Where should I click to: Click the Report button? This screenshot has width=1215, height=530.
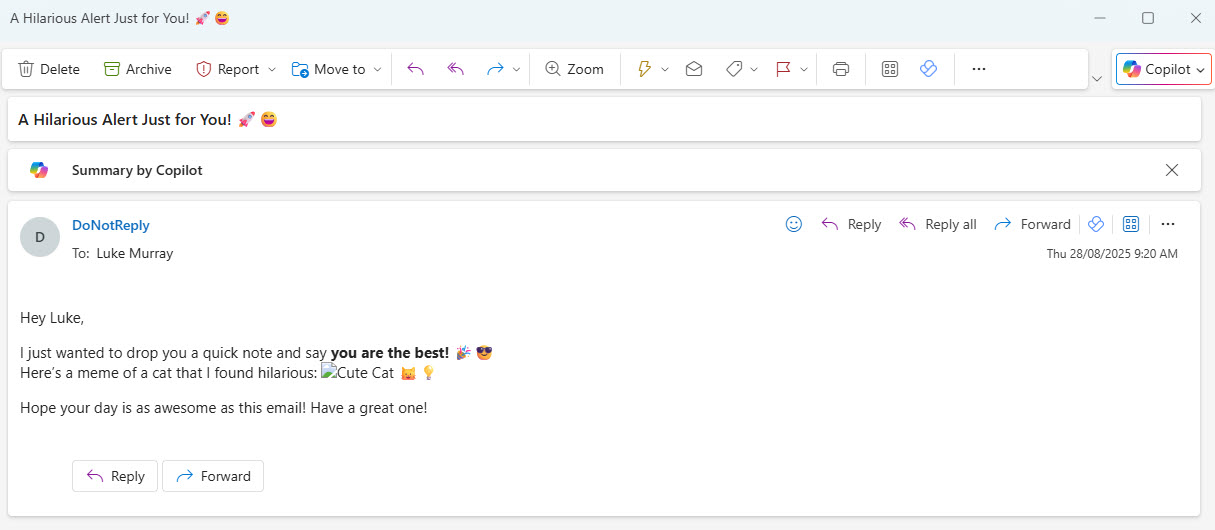click(227, 69)
